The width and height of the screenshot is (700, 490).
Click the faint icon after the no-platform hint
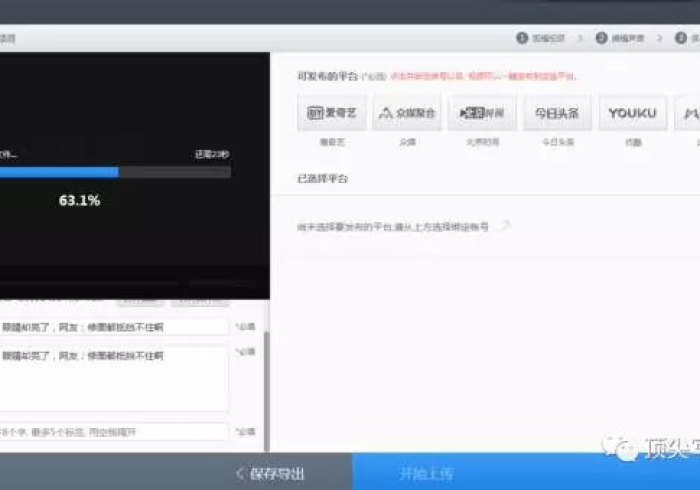pyautogui.click(x=504, y=226)
